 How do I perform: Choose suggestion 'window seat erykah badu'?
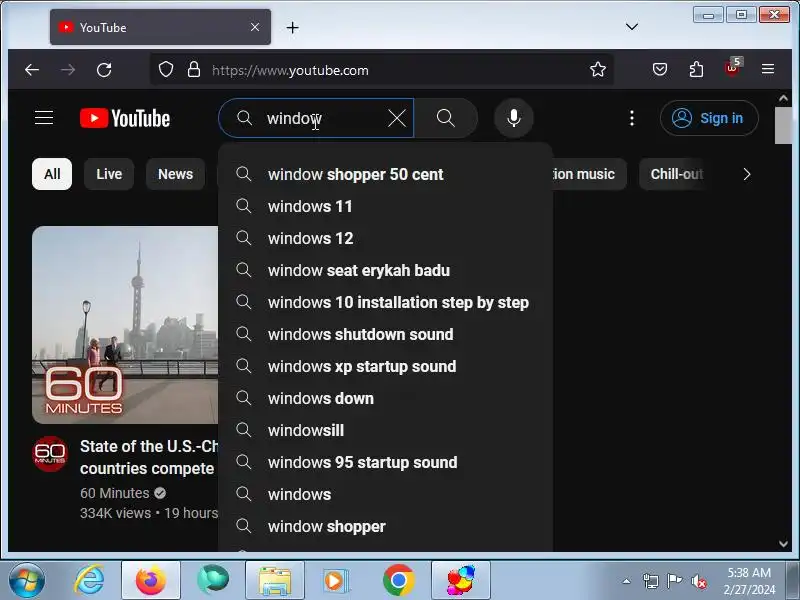click(x=386, y=270)
